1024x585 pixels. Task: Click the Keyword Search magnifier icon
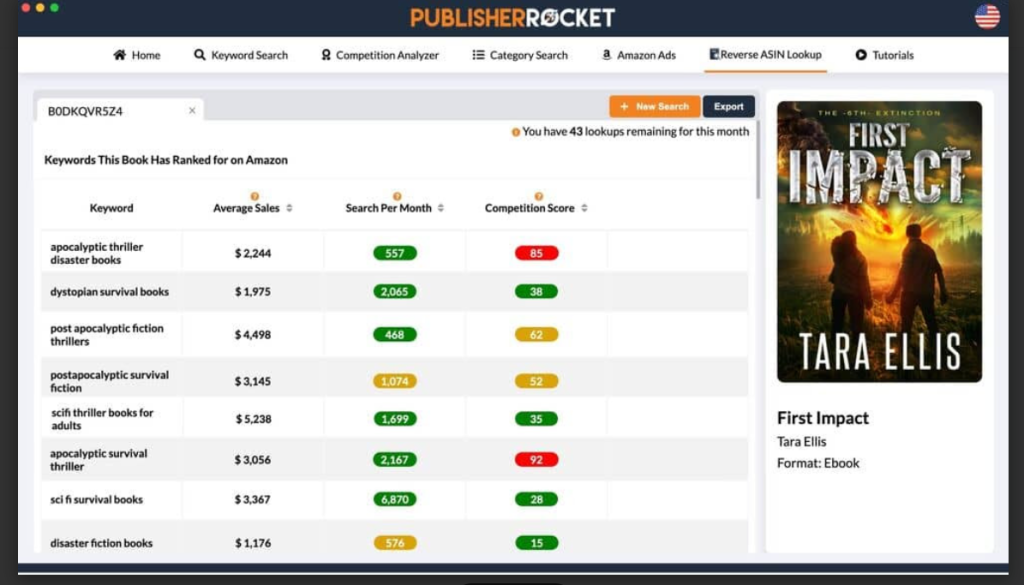pyautogui.click(x=200, y=55)
